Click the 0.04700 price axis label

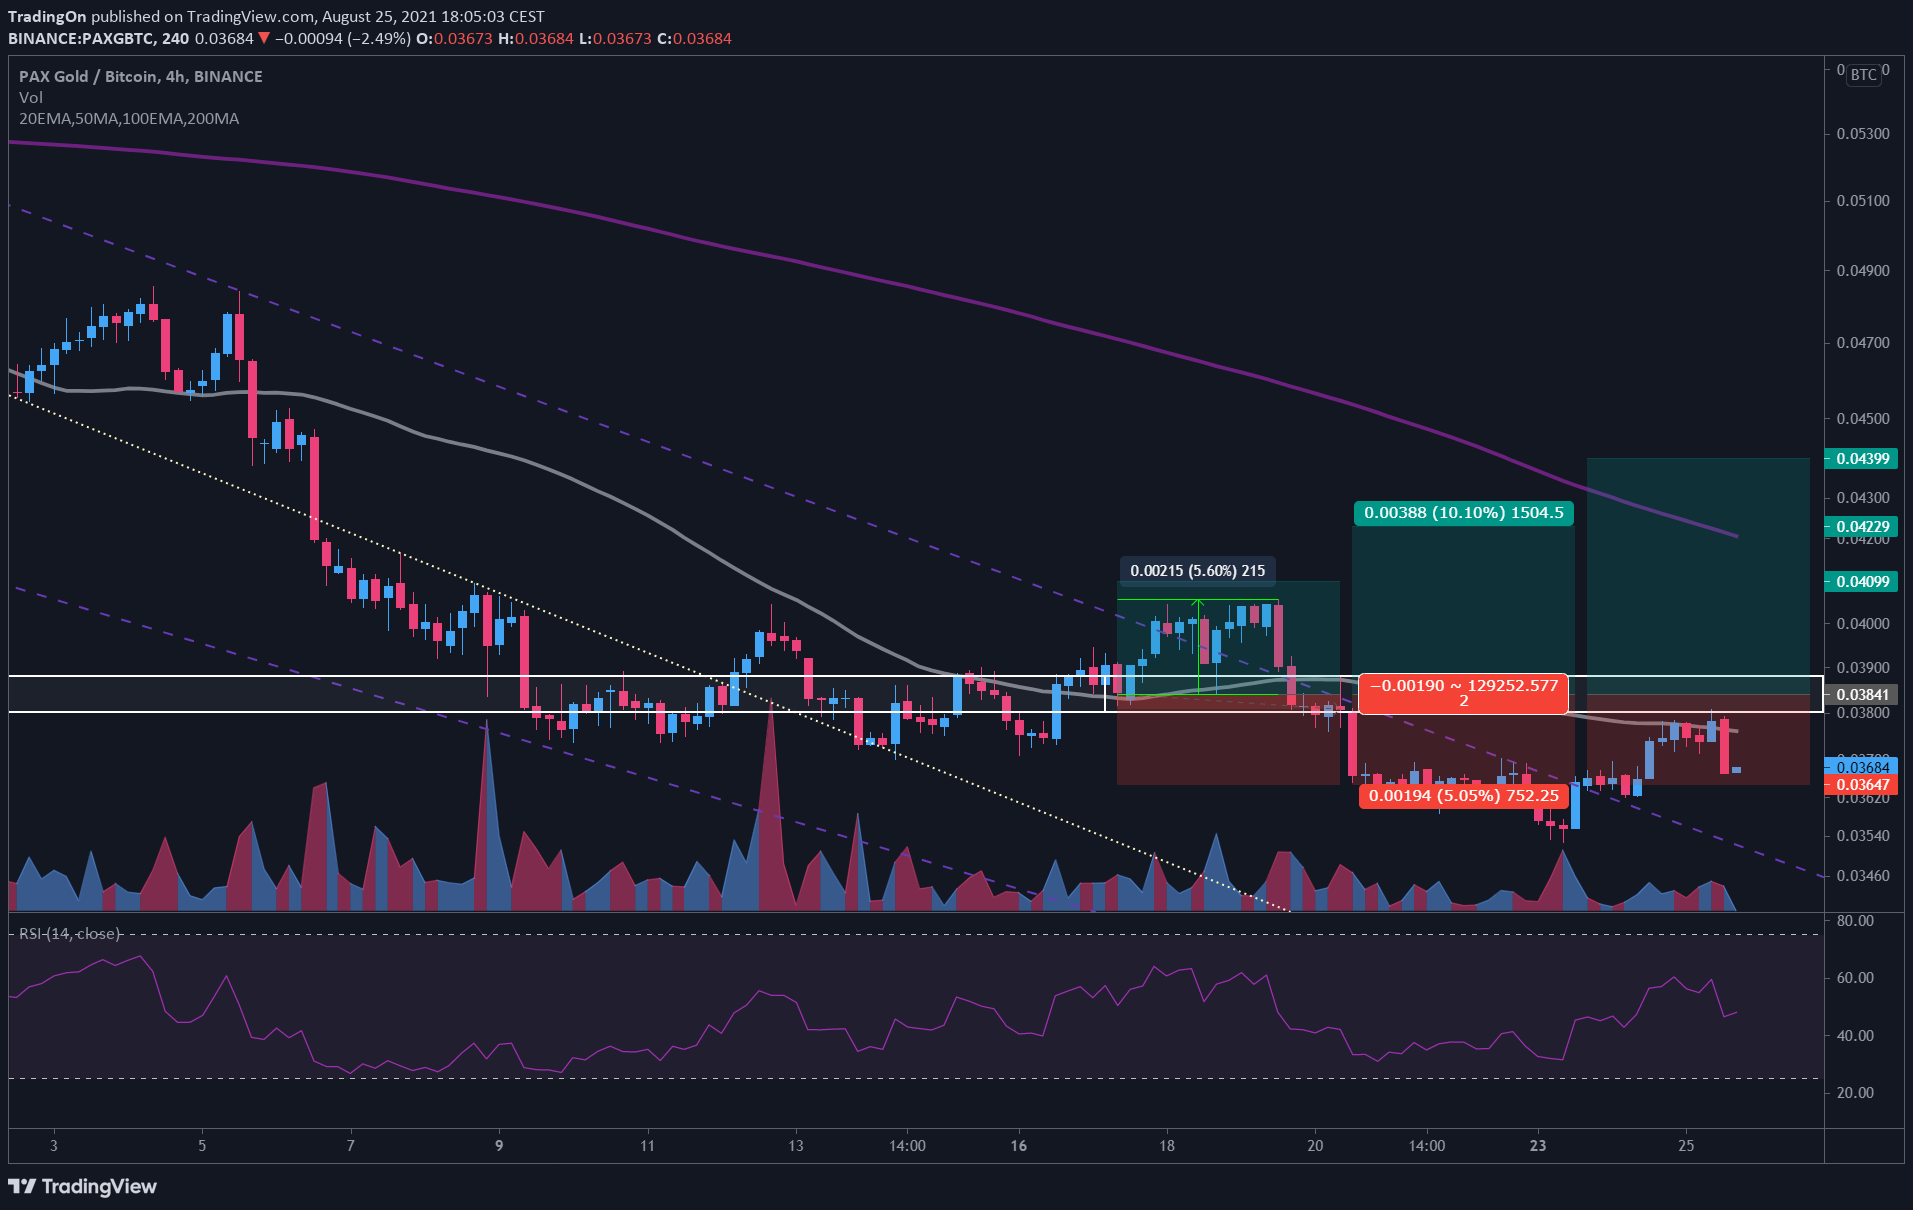click(1863, 343)
